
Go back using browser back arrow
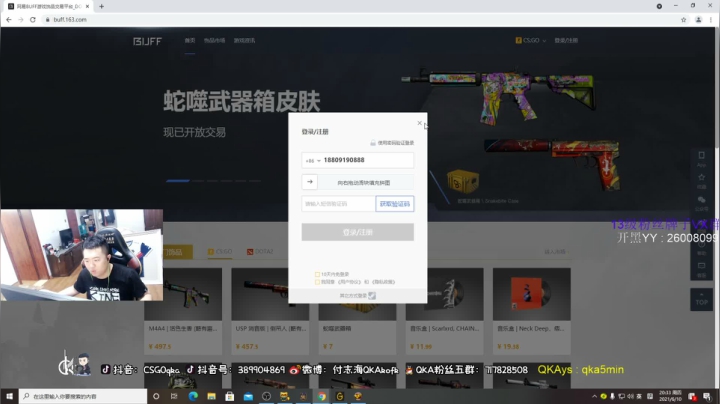9,20
